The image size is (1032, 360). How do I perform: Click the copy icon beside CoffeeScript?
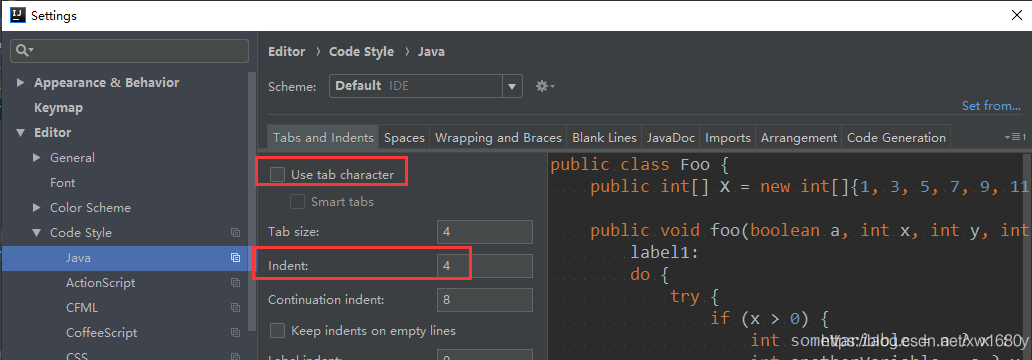click(235, 333)
